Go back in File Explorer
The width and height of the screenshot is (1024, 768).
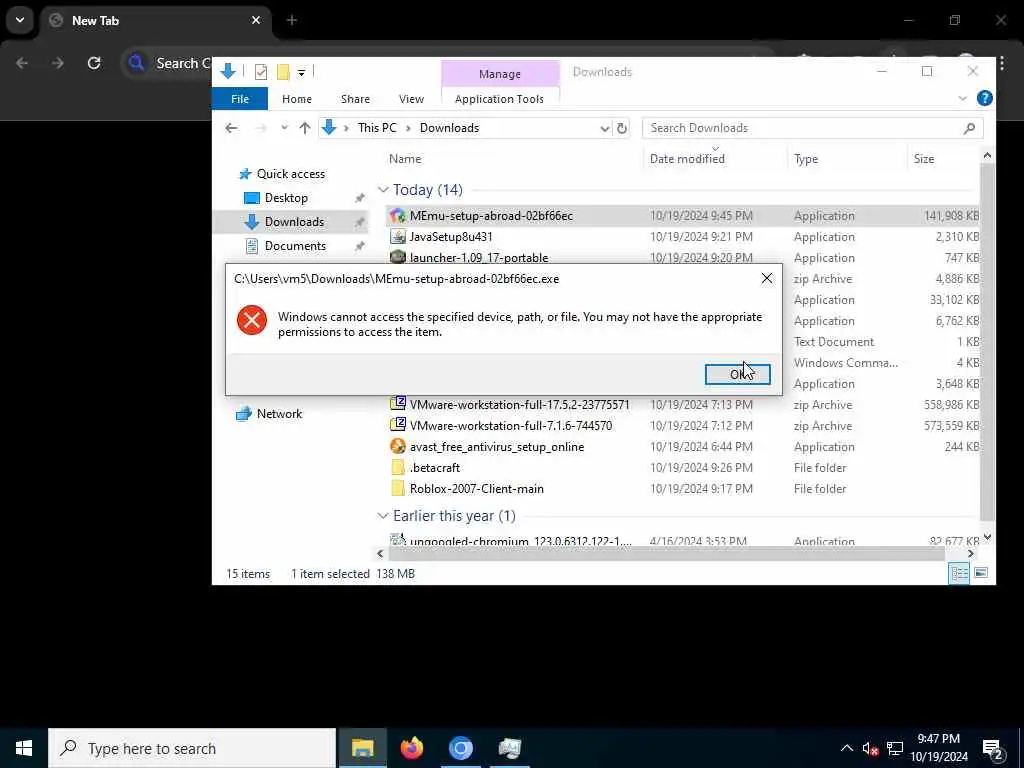pos(231,128)
